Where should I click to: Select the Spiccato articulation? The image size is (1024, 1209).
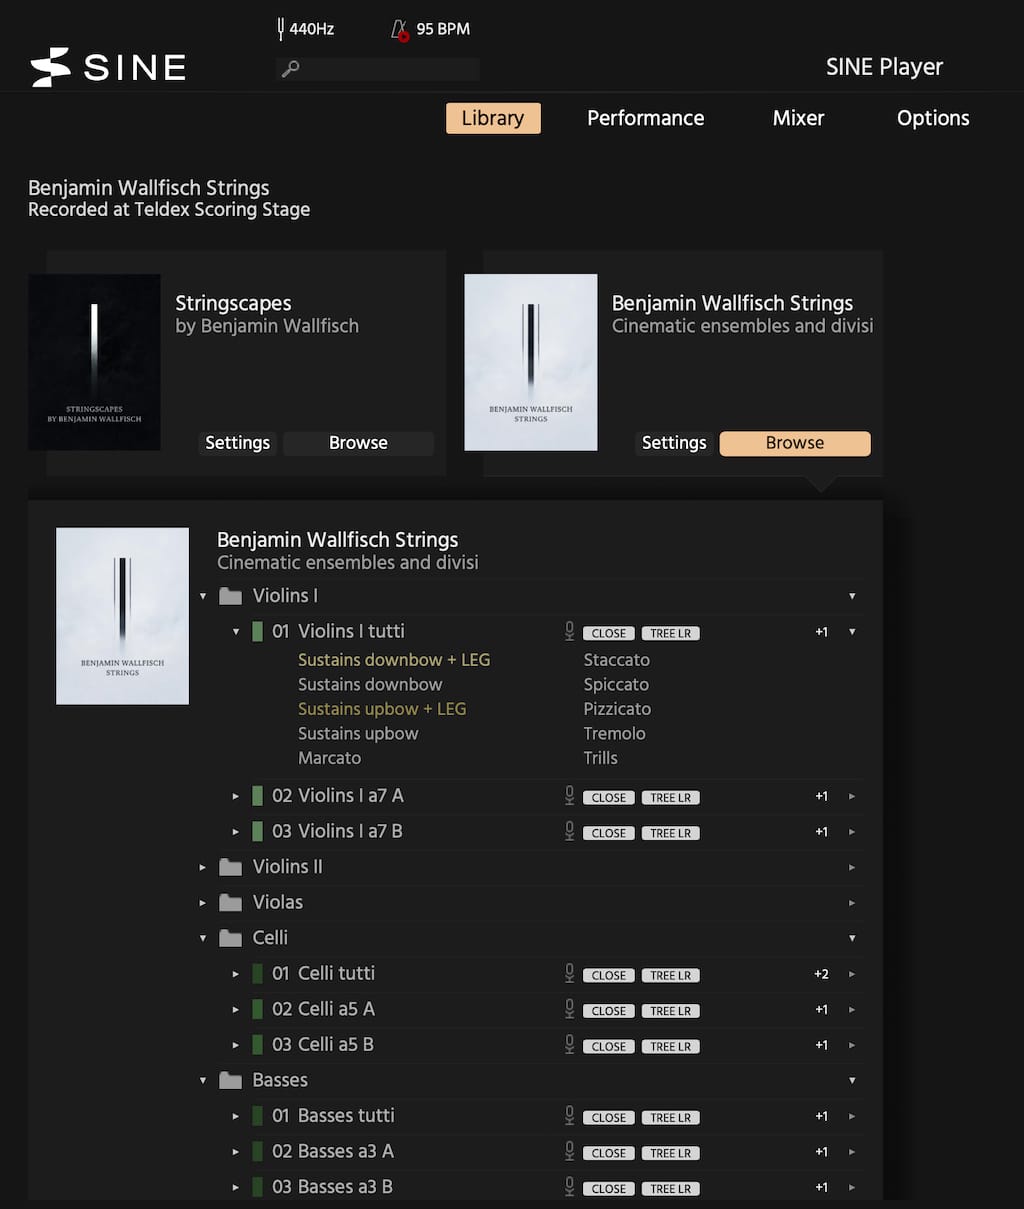(616, 684)
